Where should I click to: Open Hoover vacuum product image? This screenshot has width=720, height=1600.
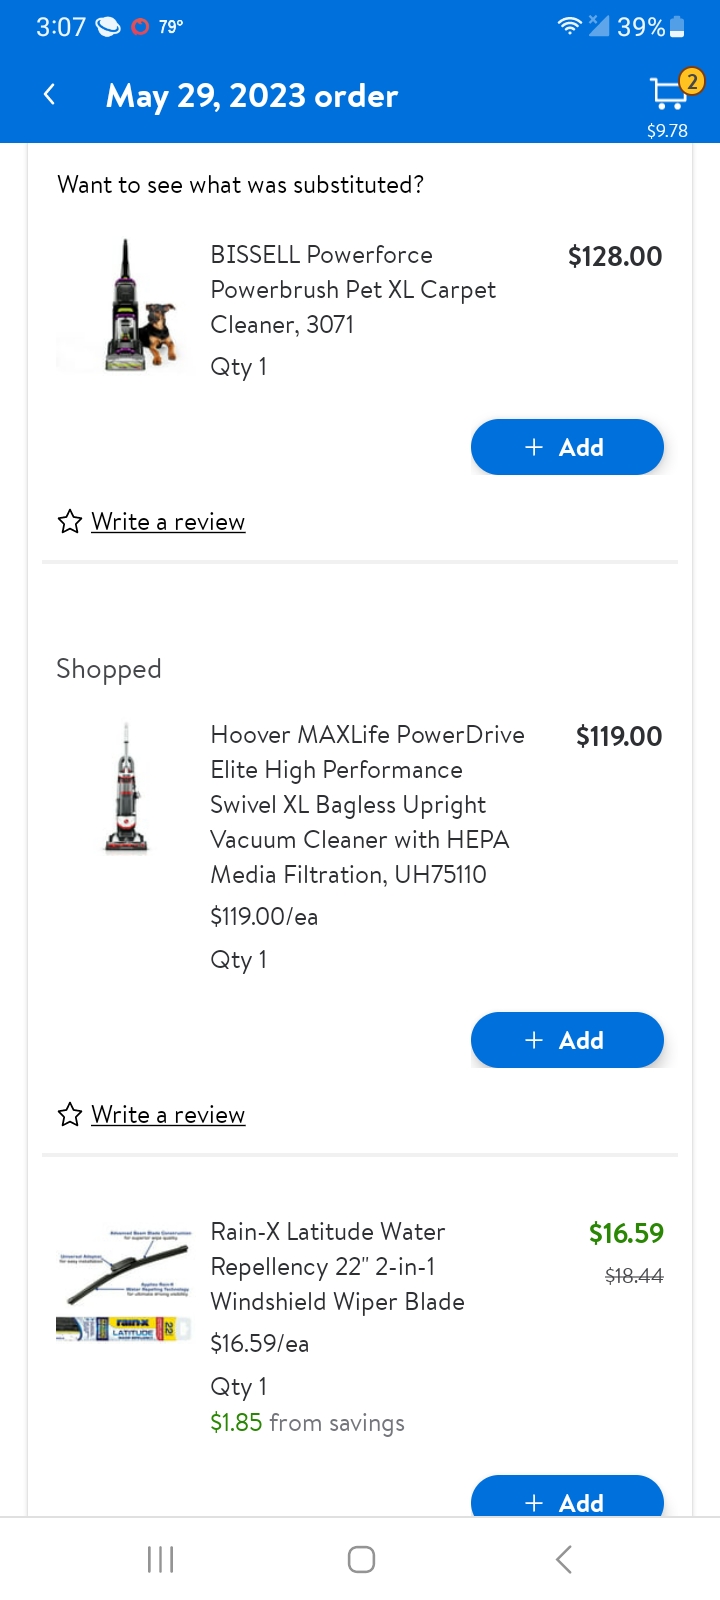[127, 788]
